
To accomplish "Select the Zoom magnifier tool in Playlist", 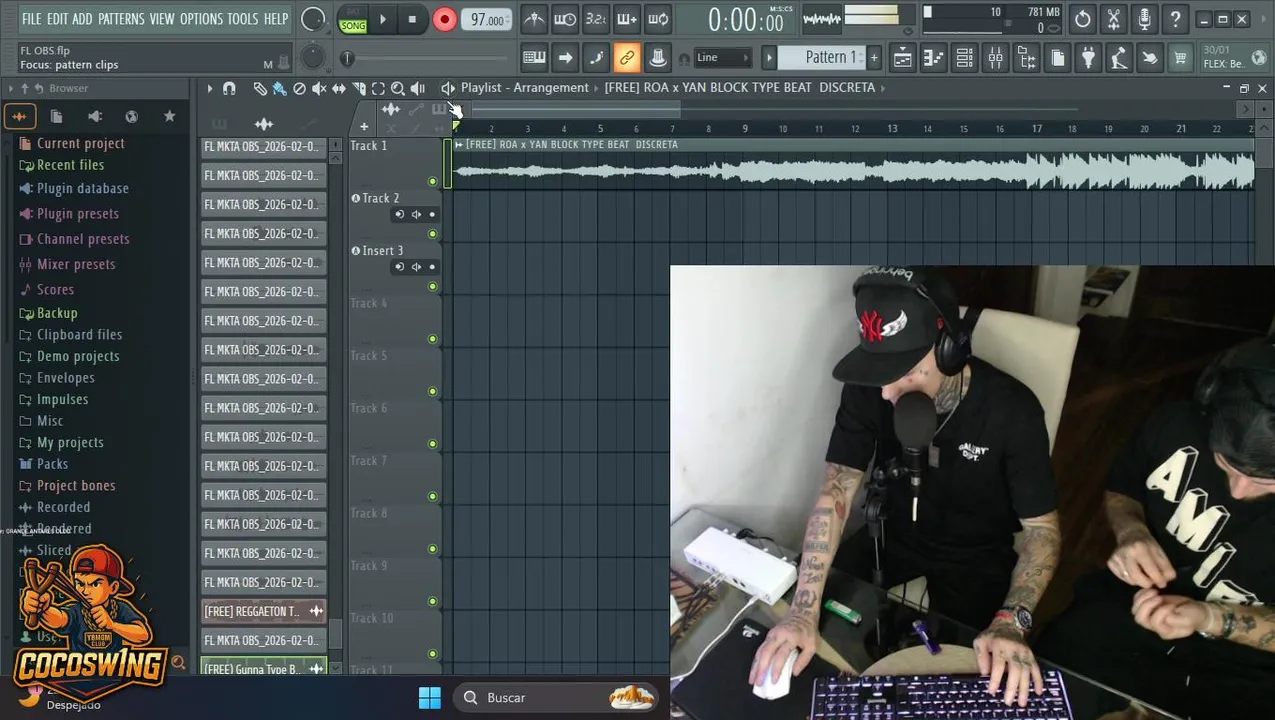I will tap(398, 88).
